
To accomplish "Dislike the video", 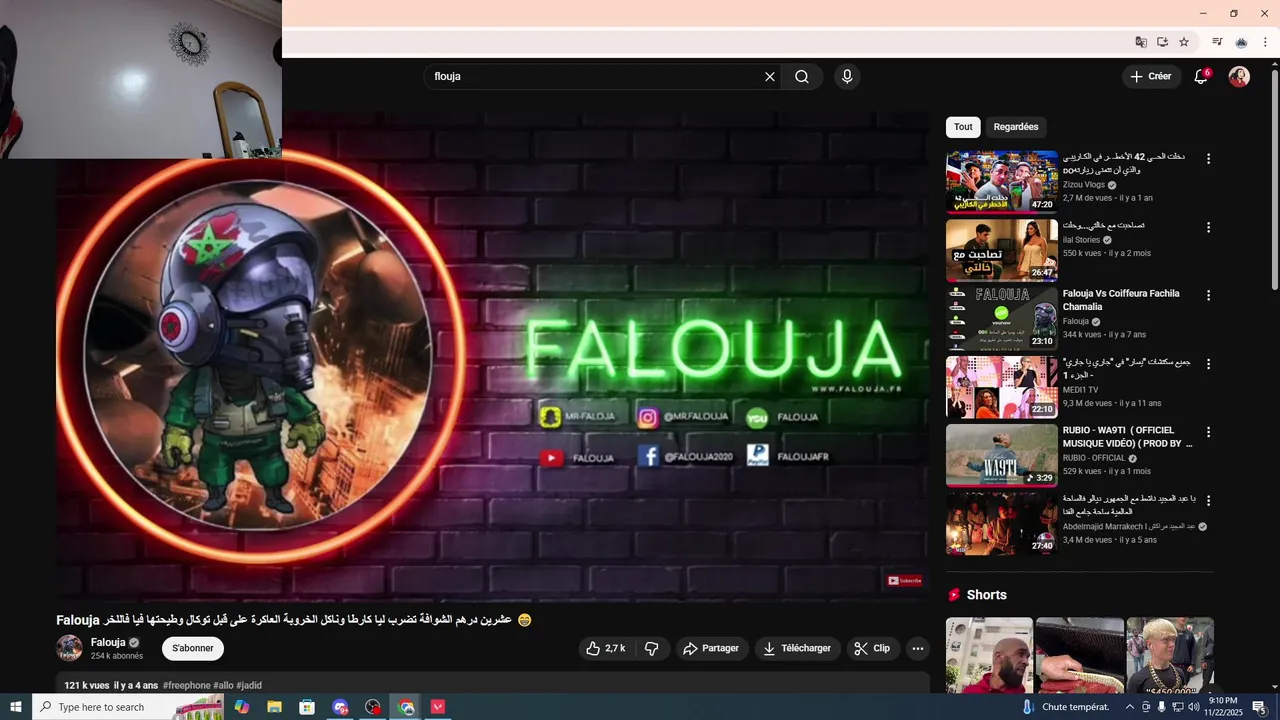I will 652,648.
